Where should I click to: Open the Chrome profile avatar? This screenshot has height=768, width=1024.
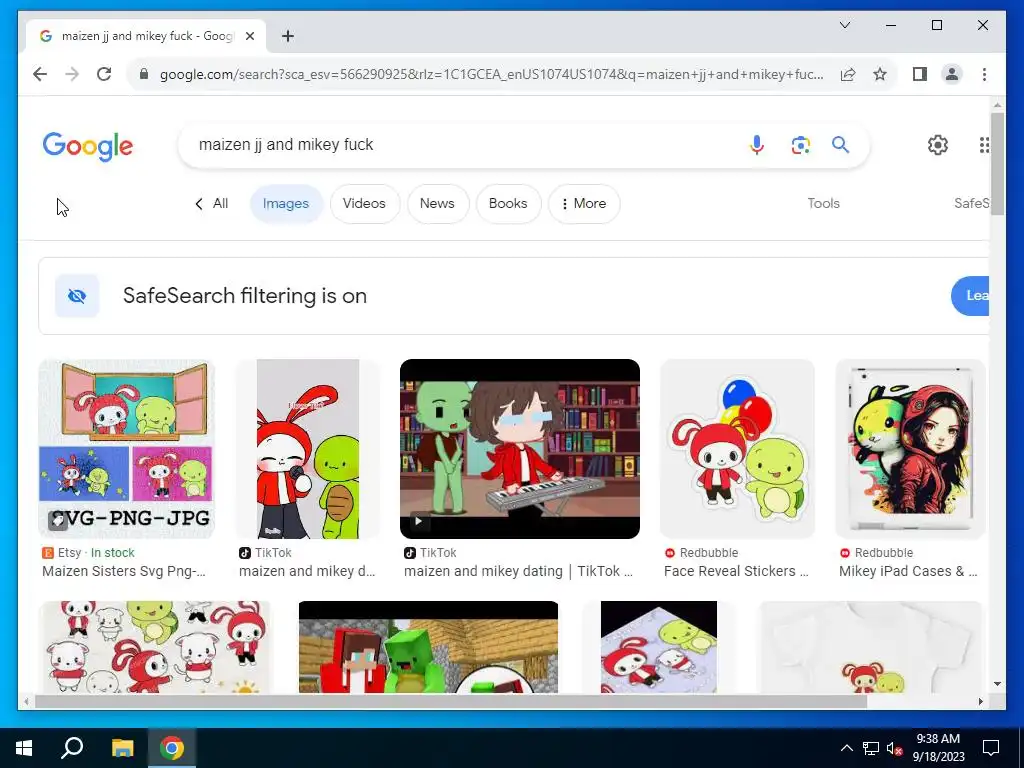(952, 74)
